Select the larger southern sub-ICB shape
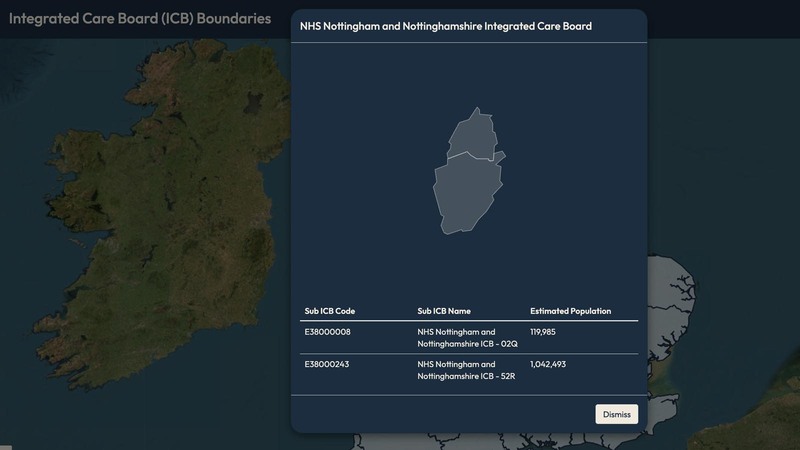Screen dimensions: 800x450 coord(466,192)
